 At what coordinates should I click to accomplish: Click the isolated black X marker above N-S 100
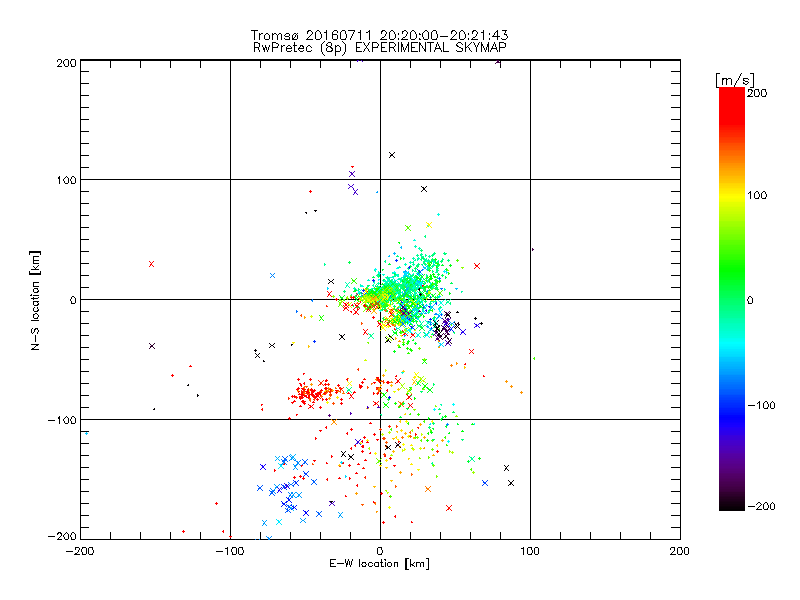pos(392,155)
